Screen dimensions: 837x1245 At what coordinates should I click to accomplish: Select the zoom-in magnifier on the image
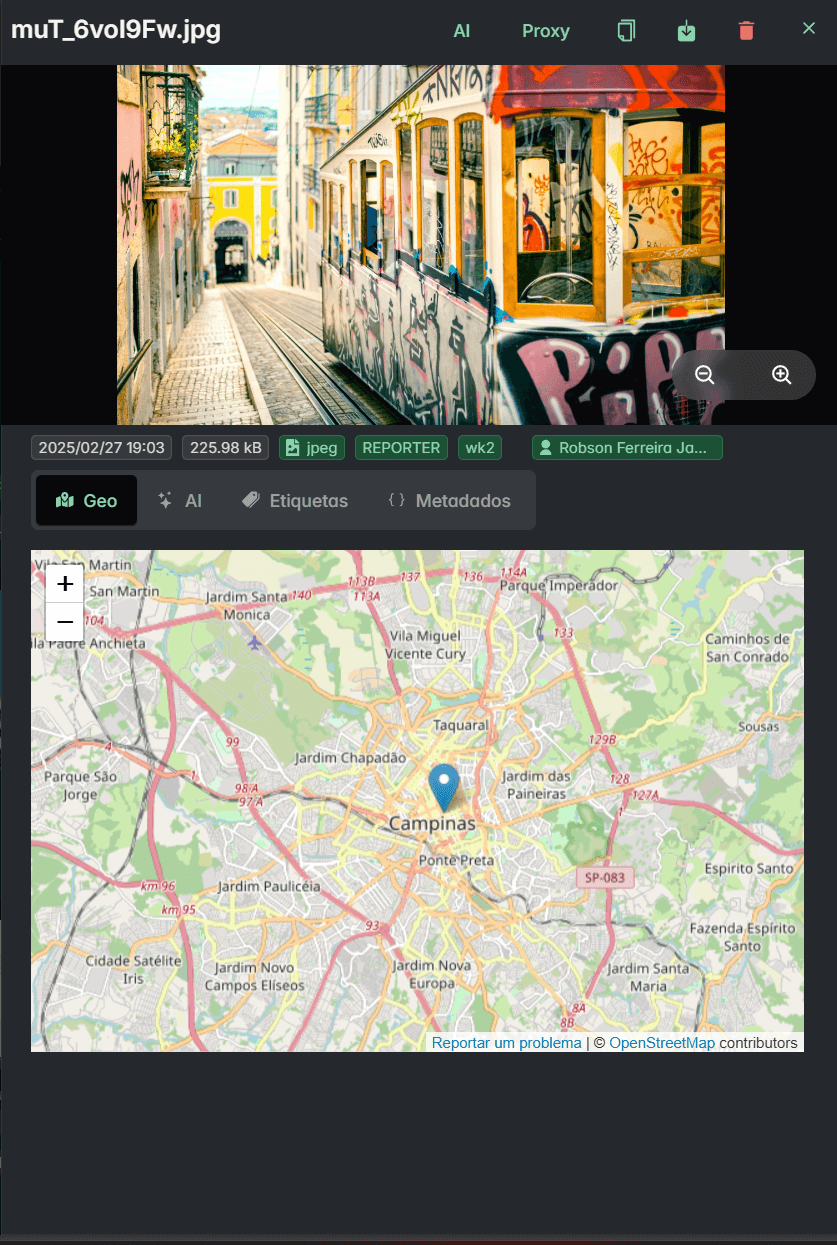(780, 374)
